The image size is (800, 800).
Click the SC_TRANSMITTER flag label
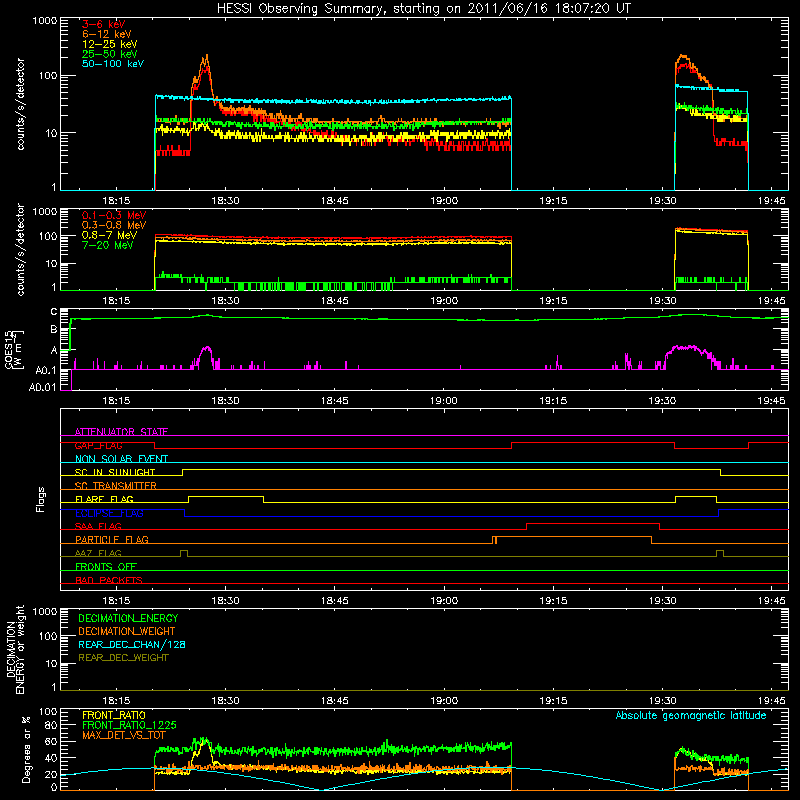click(116, 486)
